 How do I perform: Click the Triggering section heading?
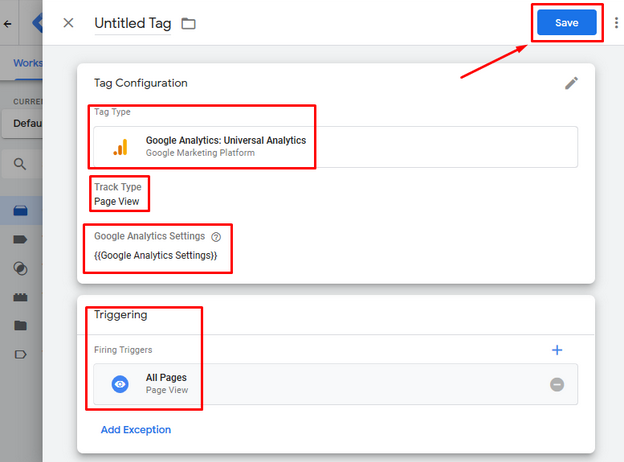tap(121, 315)
